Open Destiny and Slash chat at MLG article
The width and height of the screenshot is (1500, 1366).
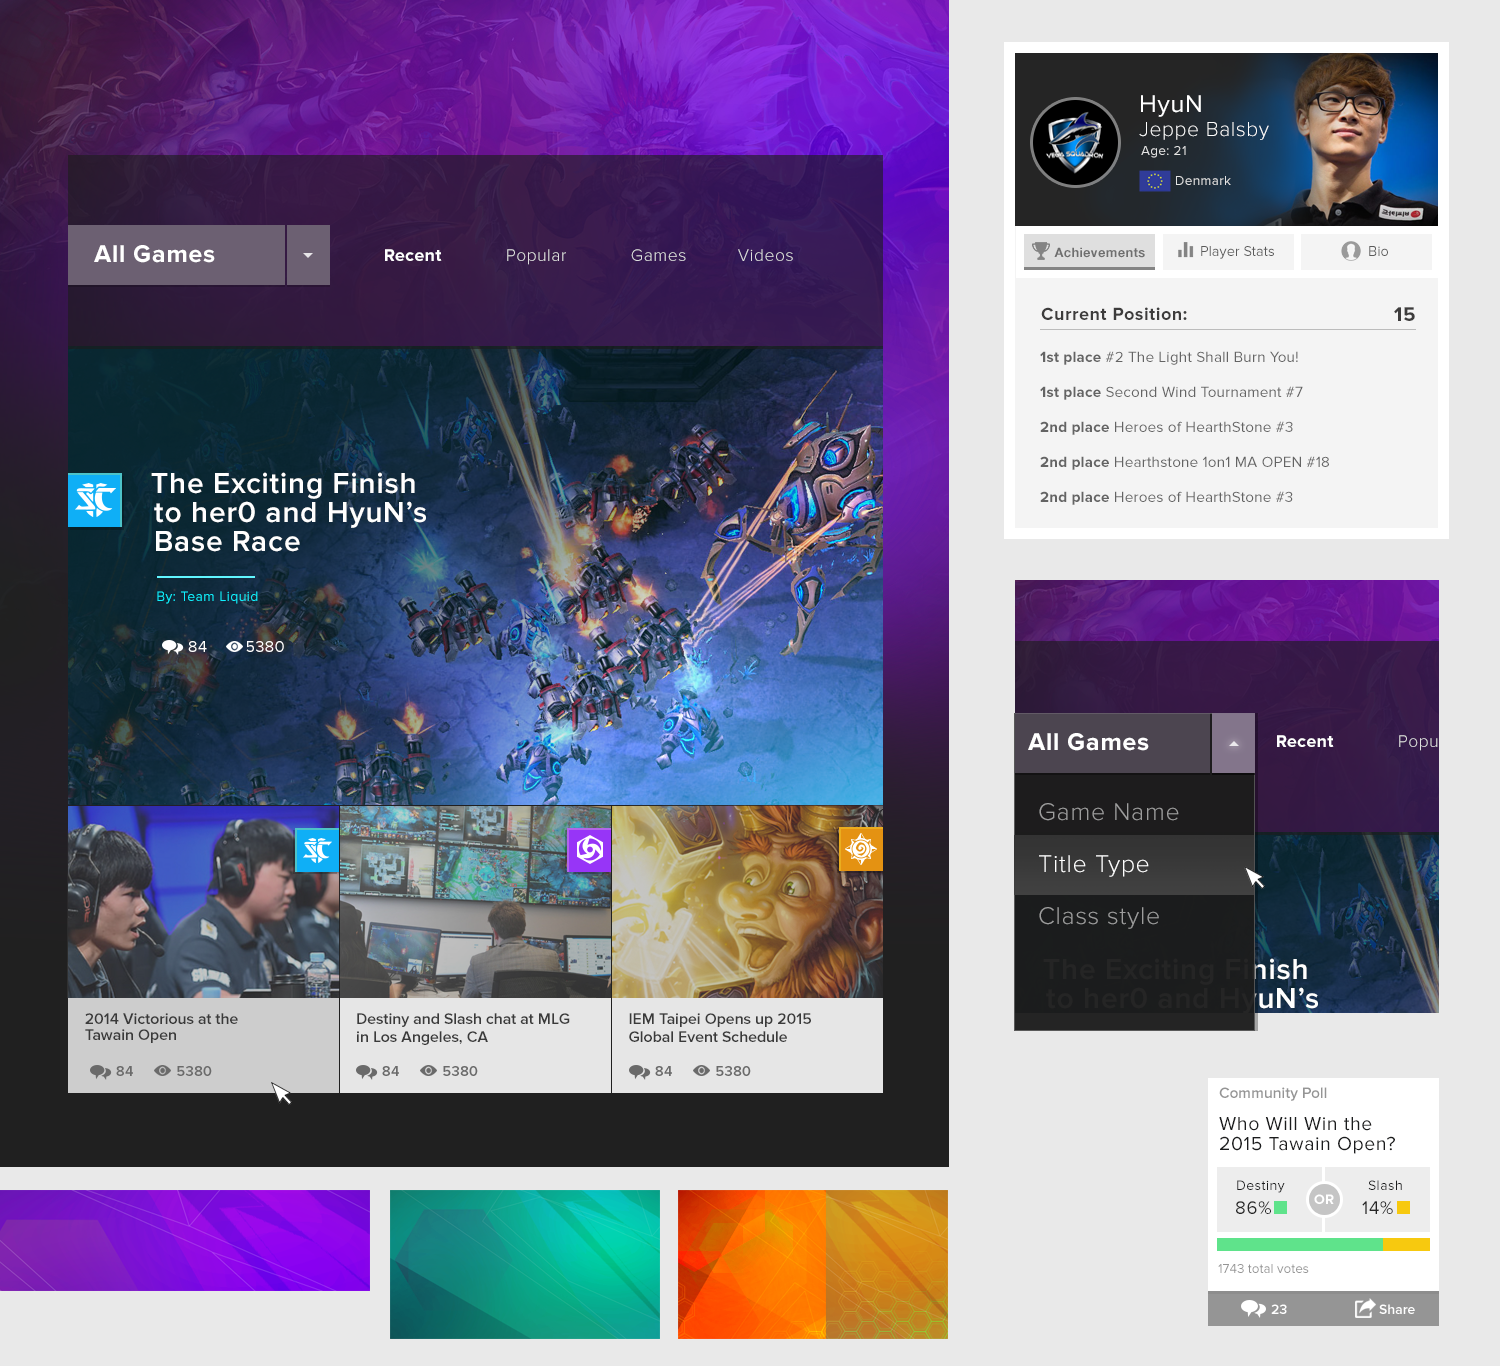(463, 1027)
